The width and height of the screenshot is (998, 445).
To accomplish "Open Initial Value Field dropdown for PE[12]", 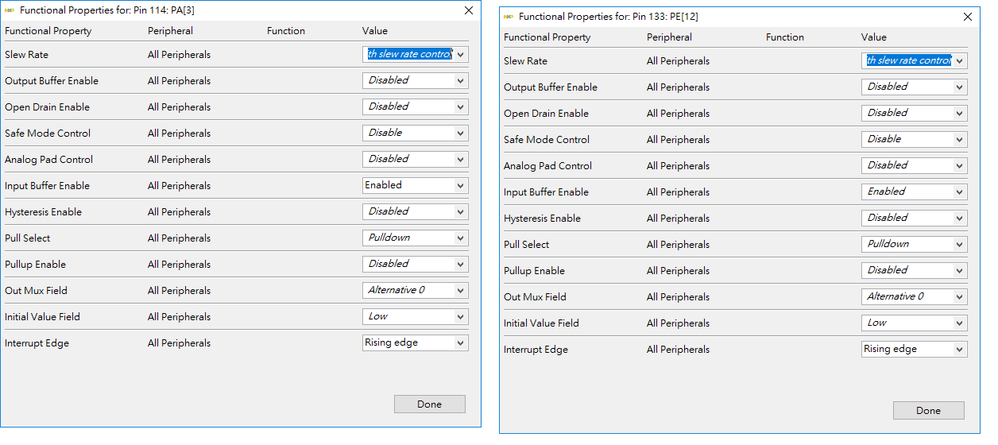I will [960, 323].
